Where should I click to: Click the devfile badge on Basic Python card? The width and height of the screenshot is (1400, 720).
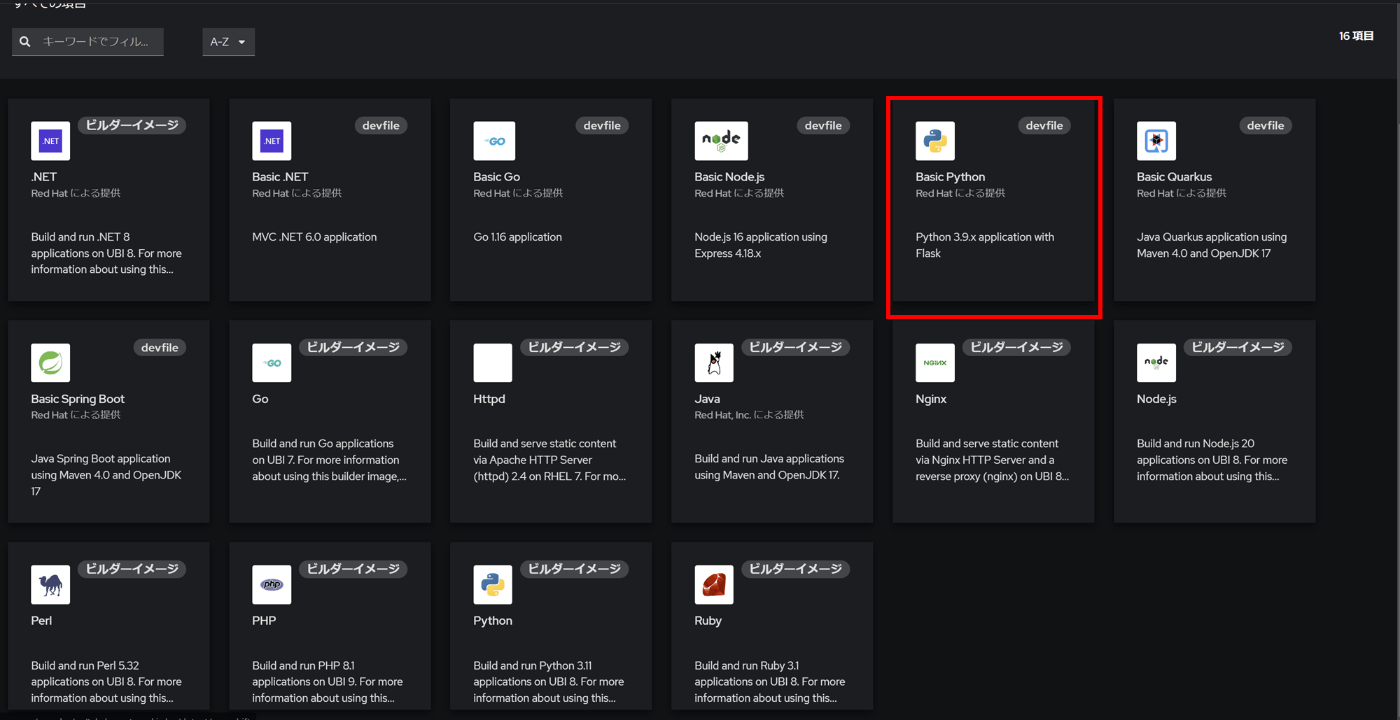[x=1044, y=126]
